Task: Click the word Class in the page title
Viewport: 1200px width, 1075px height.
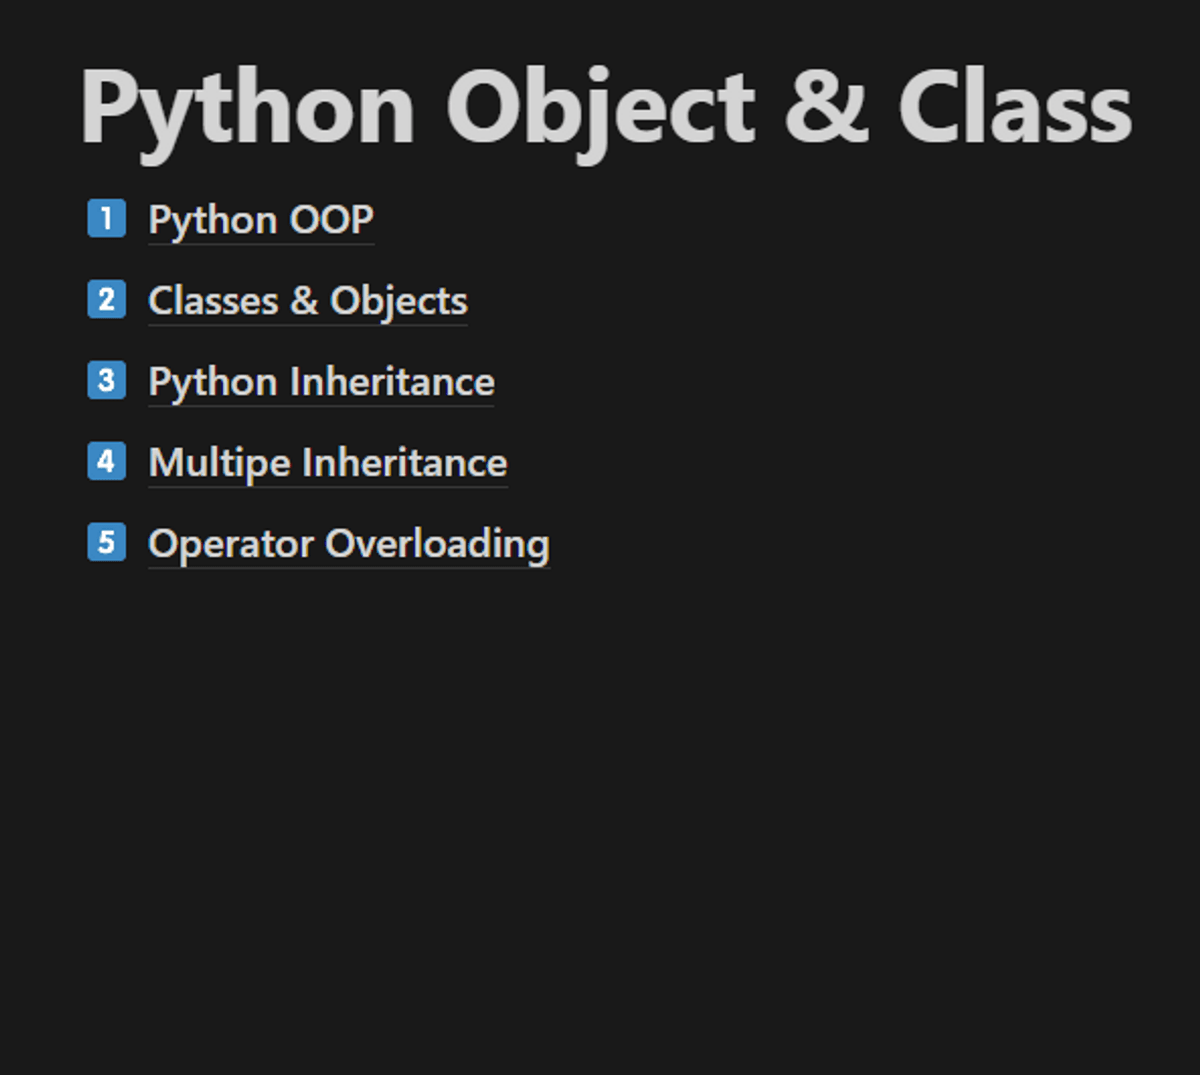Action: coord(1014,108)
